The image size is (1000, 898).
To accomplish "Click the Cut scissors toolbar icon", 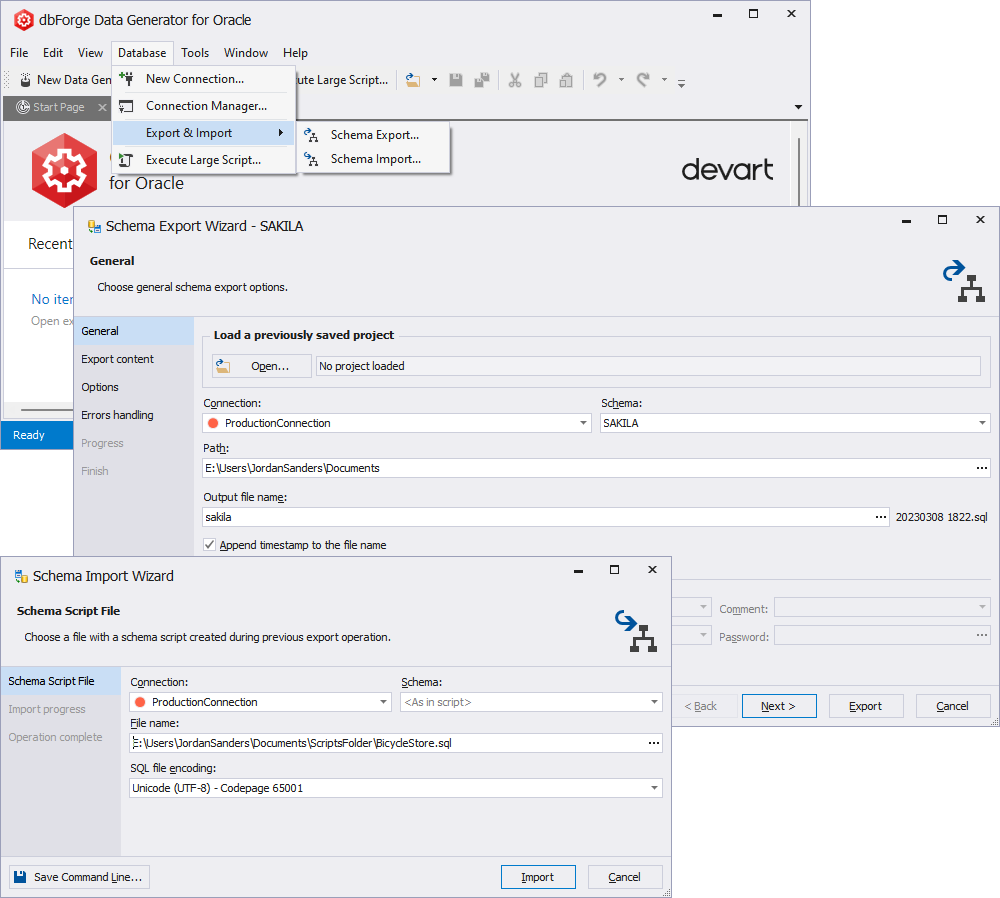I will click(515, 80).
